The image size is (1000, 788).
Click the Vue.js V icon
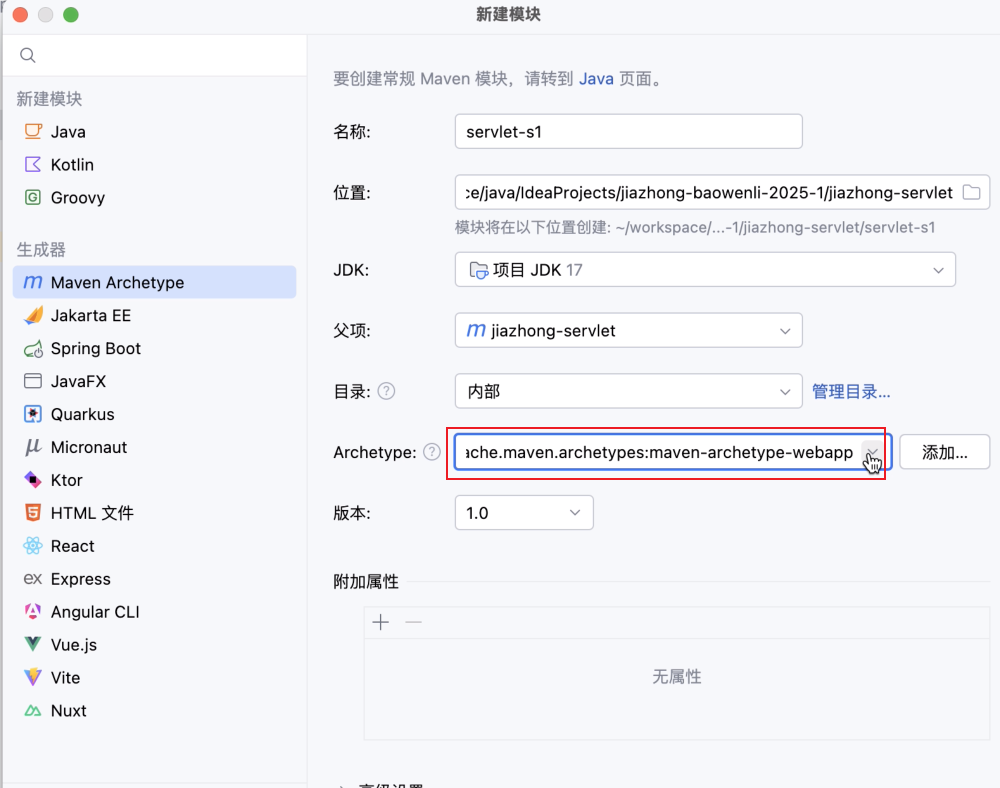(x=33, y=644)
